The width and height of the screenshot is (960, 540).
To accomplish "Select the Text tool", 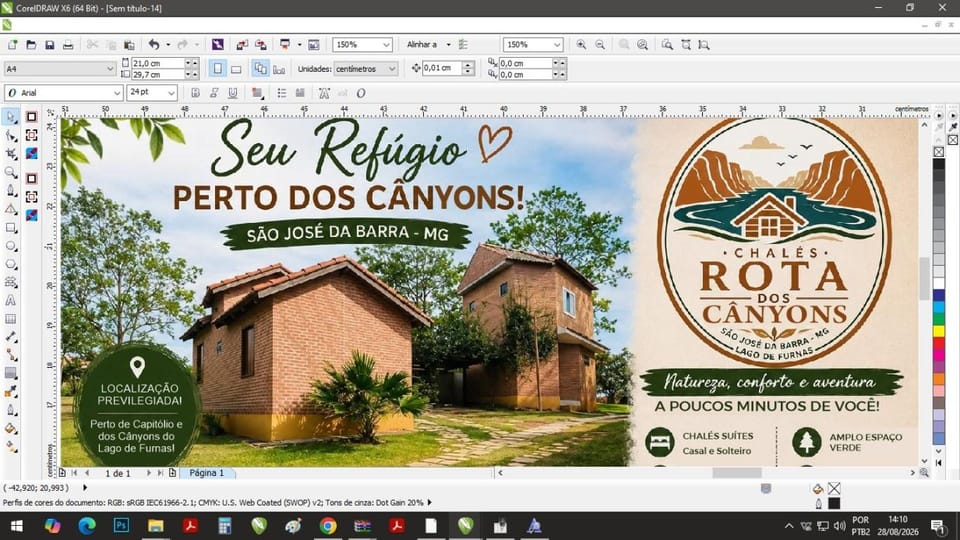I will click(x=11, y=301).
